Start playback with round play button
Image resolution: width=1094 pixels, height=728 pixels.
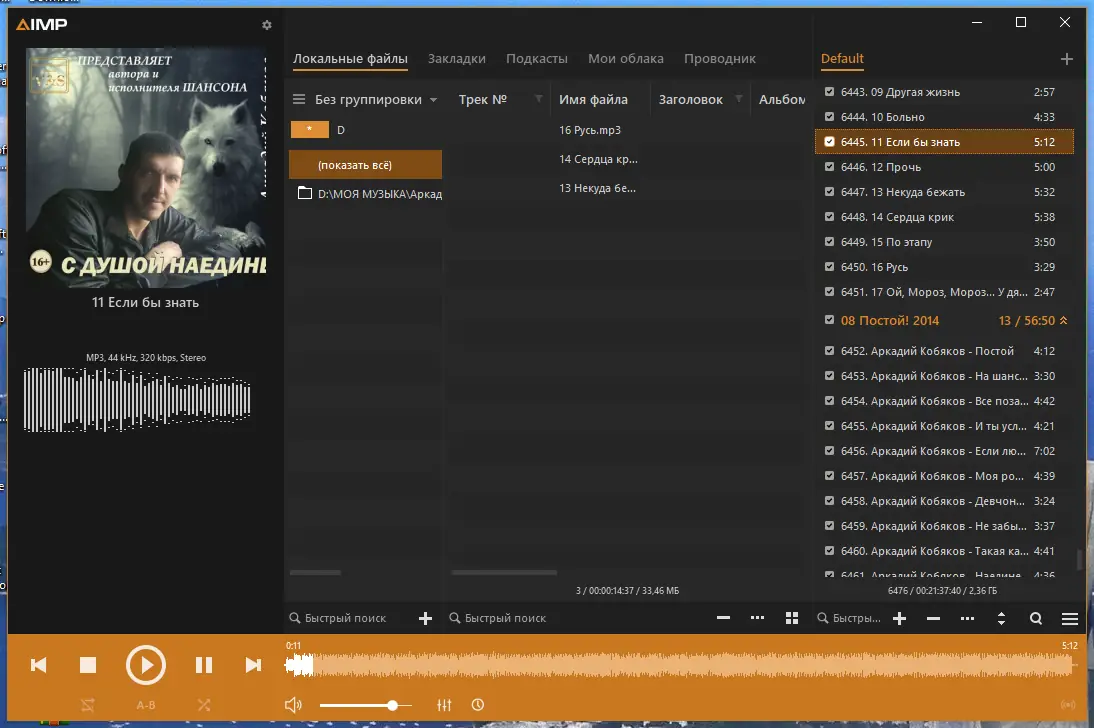pos(146,665)
